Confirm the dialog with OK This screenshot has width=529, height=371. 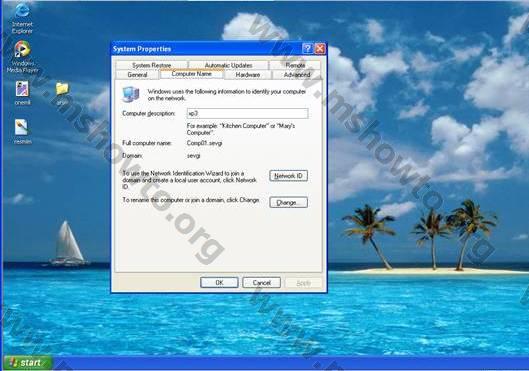[x=219, y=283]
